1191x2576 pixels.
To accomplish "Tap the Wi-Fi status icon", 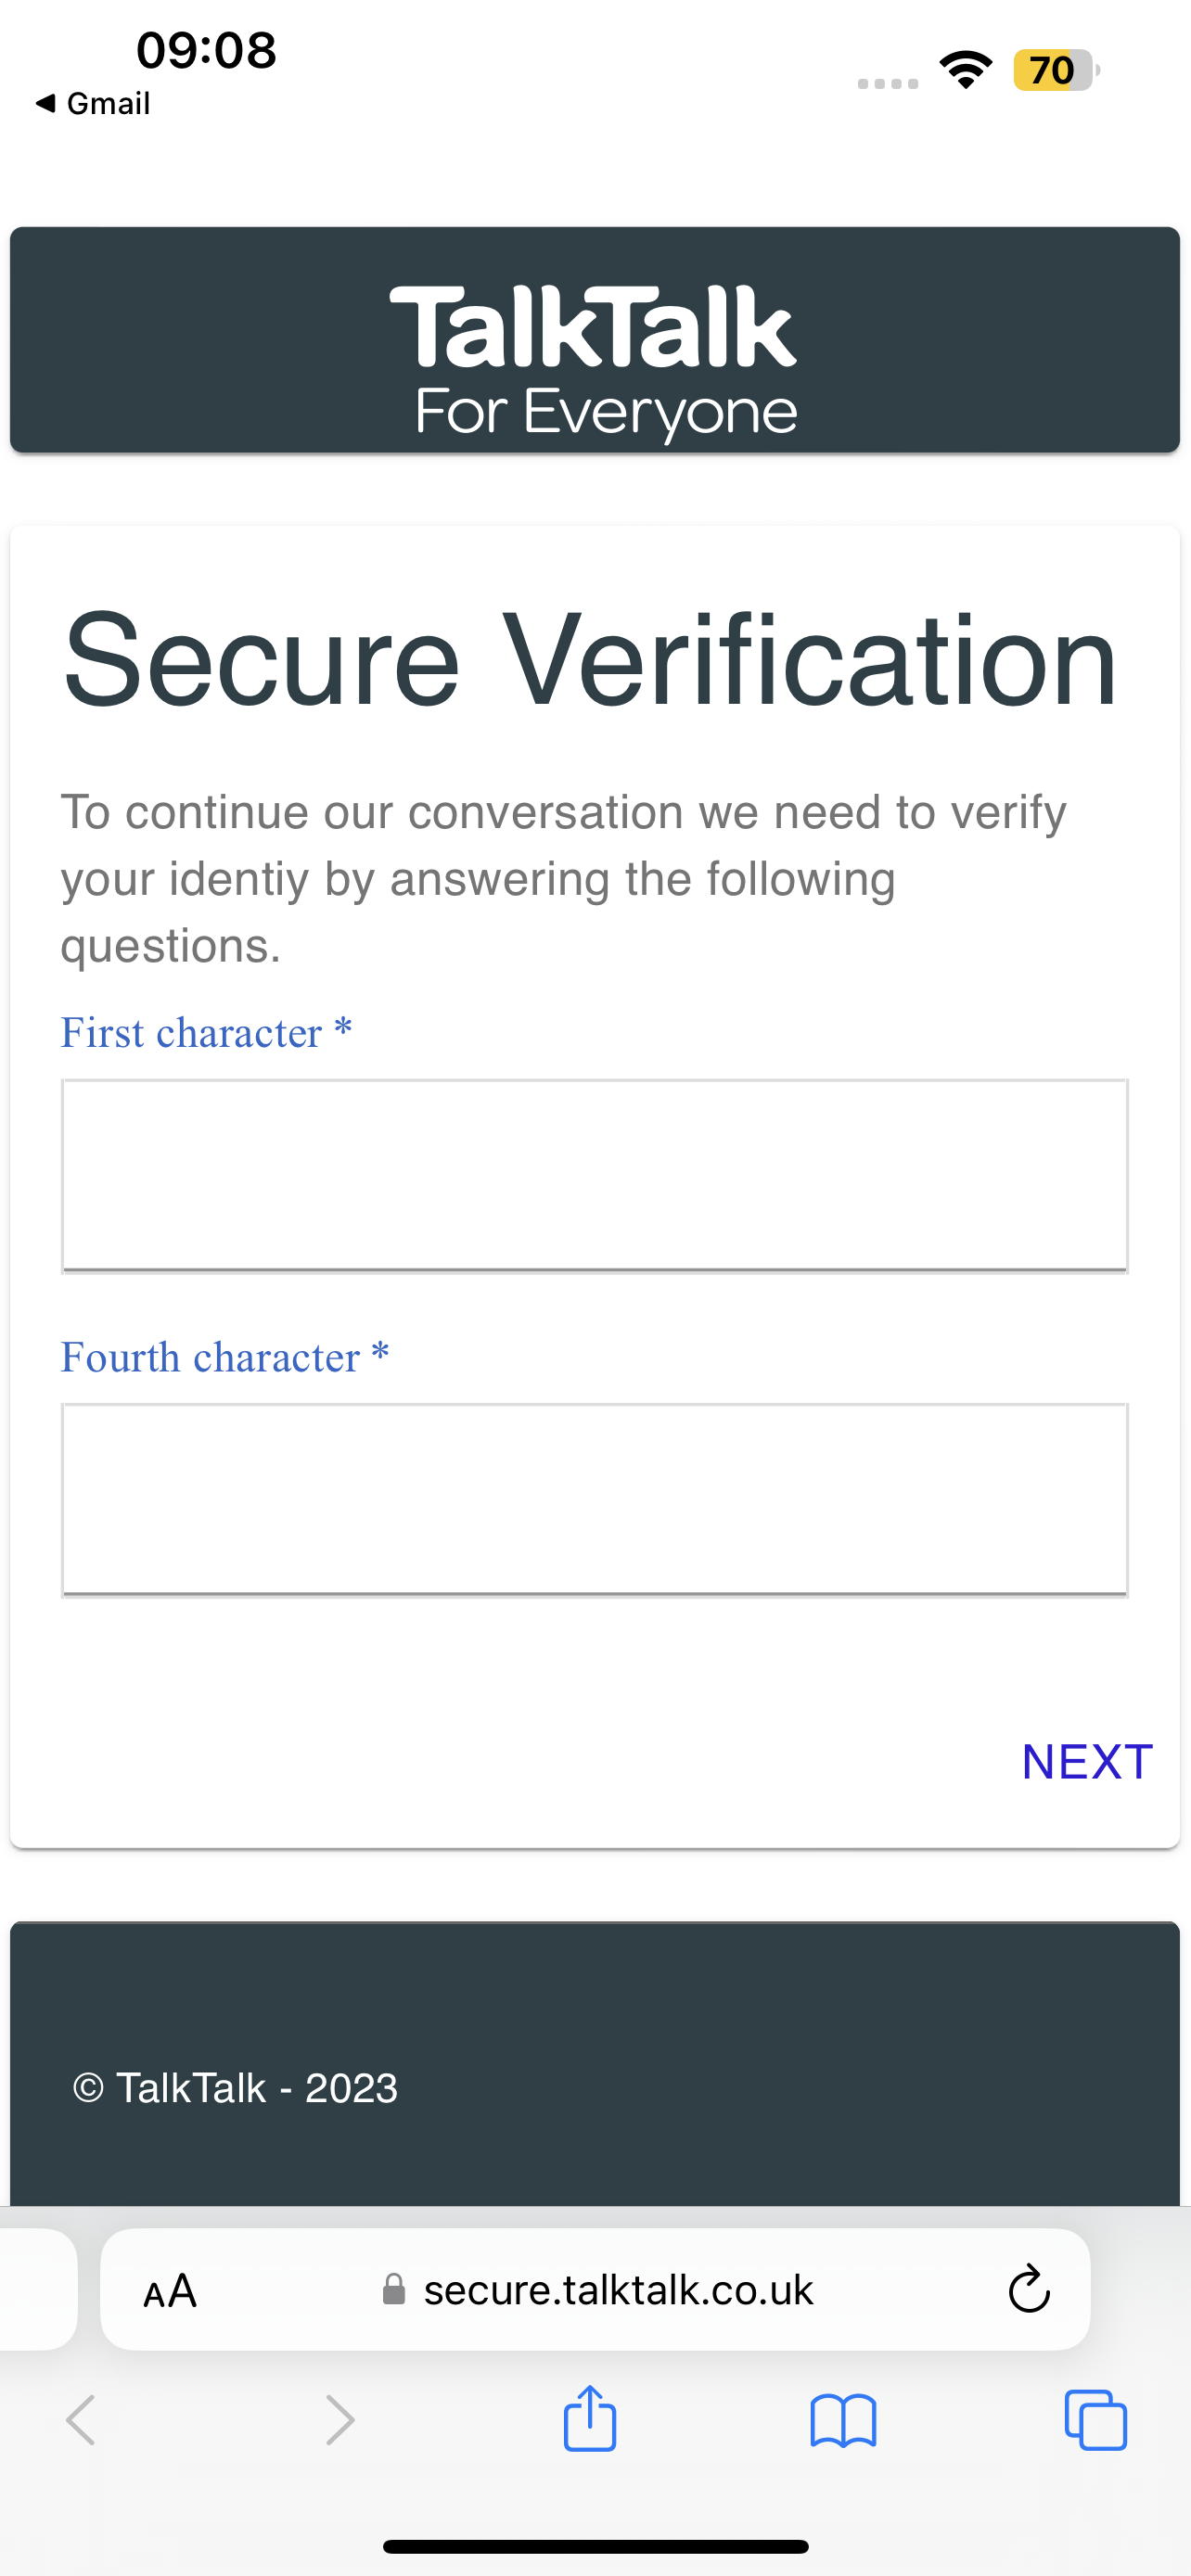I will 966,70.
